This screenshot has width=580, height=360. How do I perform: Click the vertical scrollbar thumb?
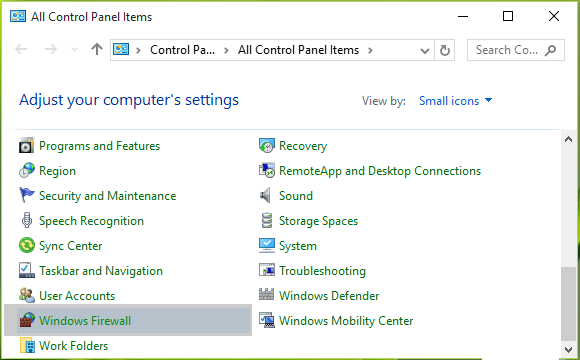click(569, 303)
